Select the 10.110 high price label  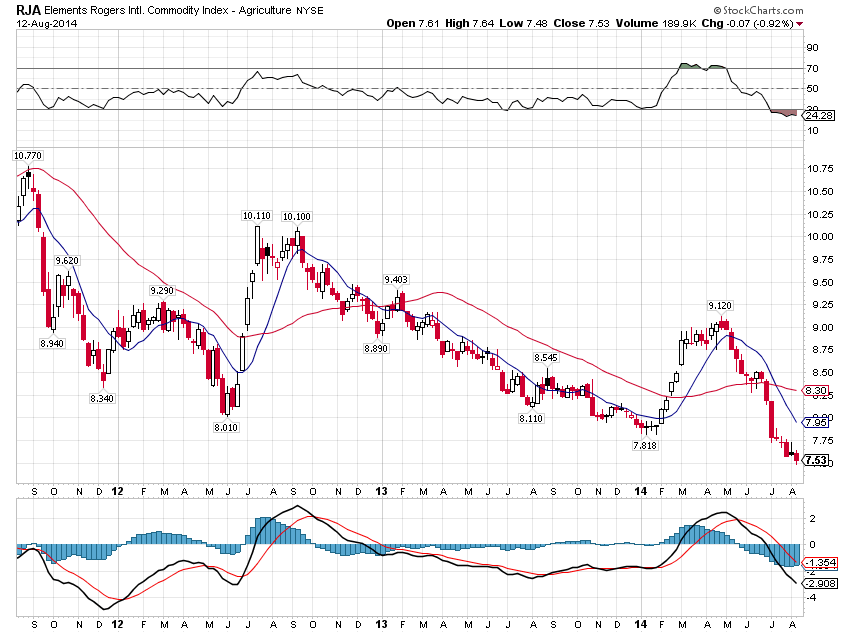(256, 216)
